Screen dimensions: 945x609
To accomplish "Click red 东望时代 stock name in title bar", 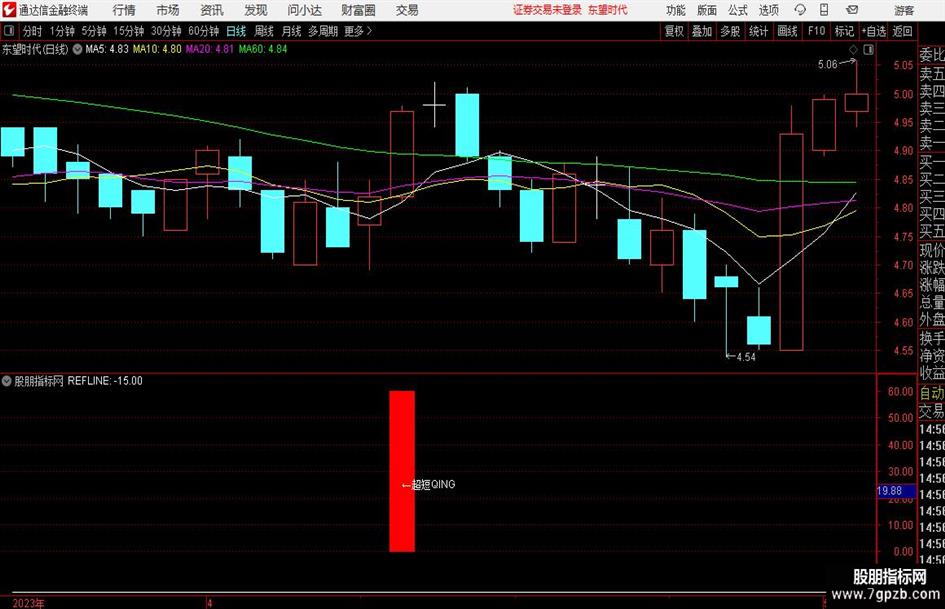I will click(x=608, y=10).
